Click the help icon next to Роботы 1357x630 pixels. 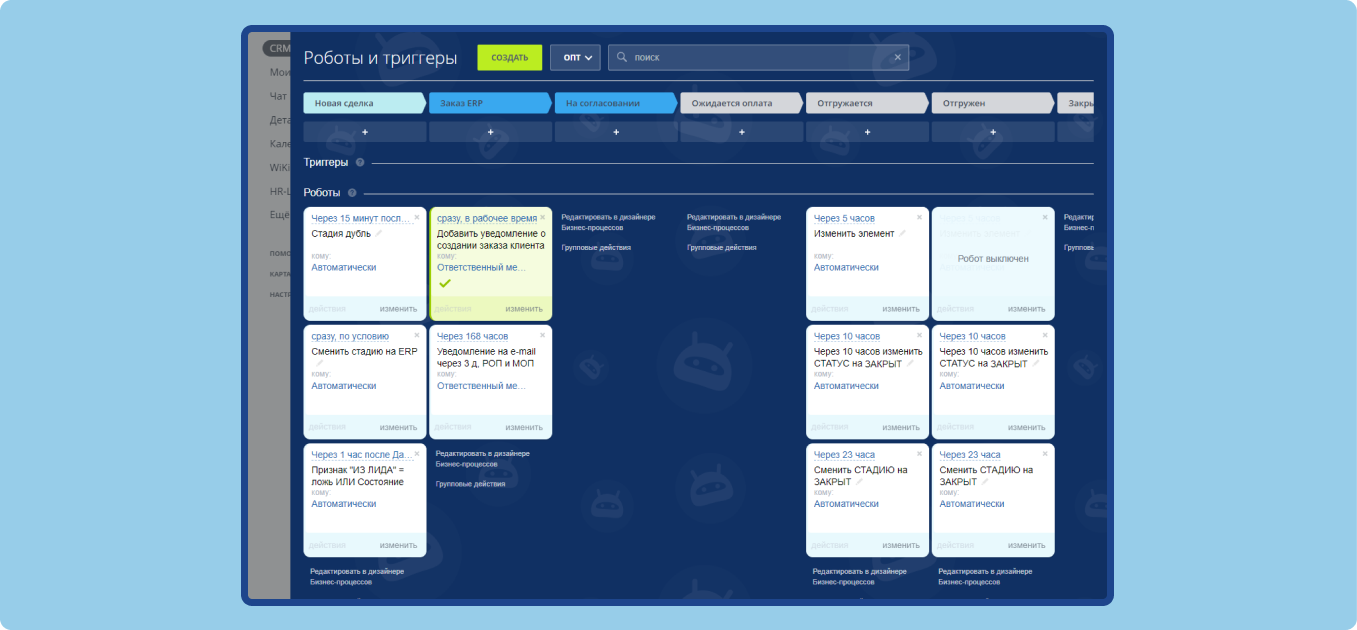point(352,193)
